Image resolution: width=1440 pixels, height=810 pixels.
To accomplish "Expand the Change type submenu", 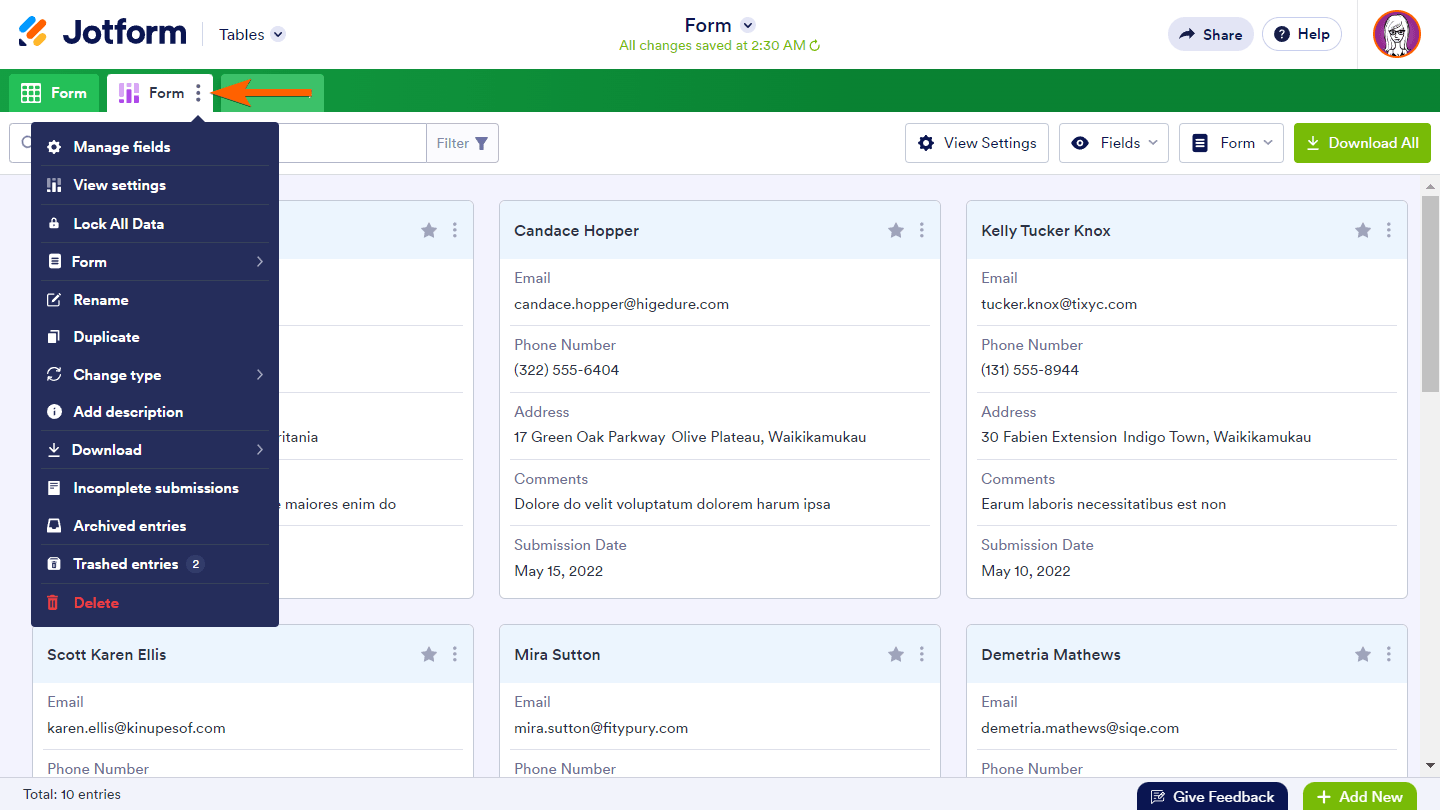I will [x=155, y=375].
